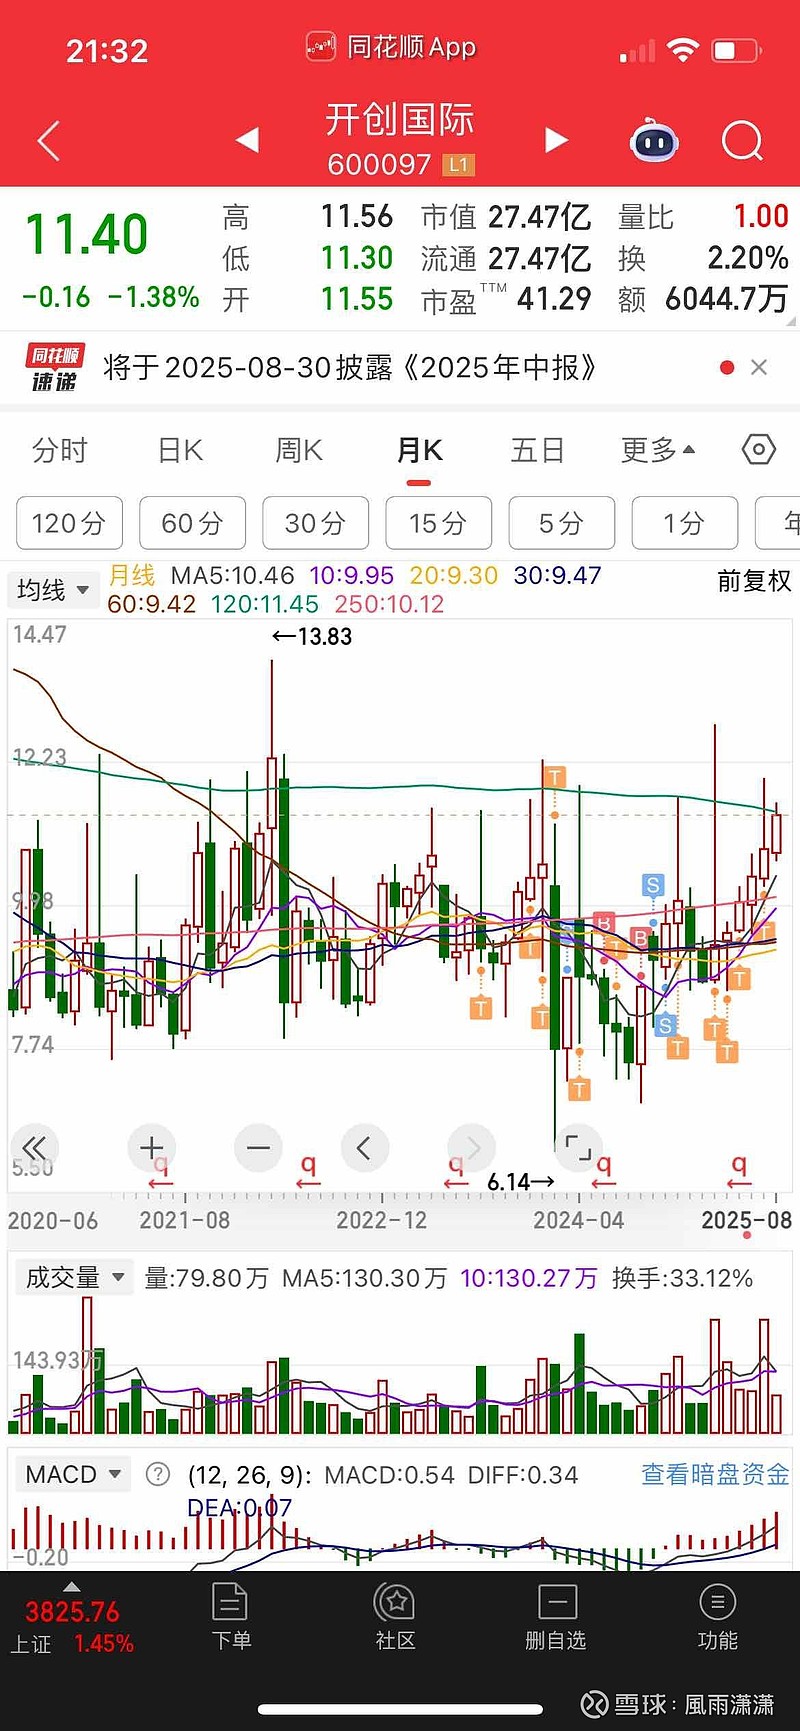
Task: Tap the L1 level badge
Action: 458,165
